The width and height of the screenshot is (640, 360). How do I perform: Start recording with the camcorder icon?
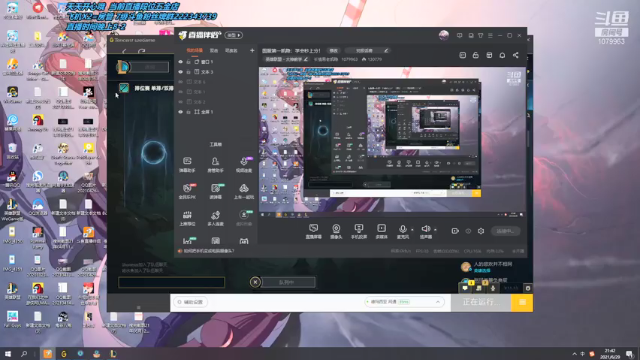click(x=455, y=231)
